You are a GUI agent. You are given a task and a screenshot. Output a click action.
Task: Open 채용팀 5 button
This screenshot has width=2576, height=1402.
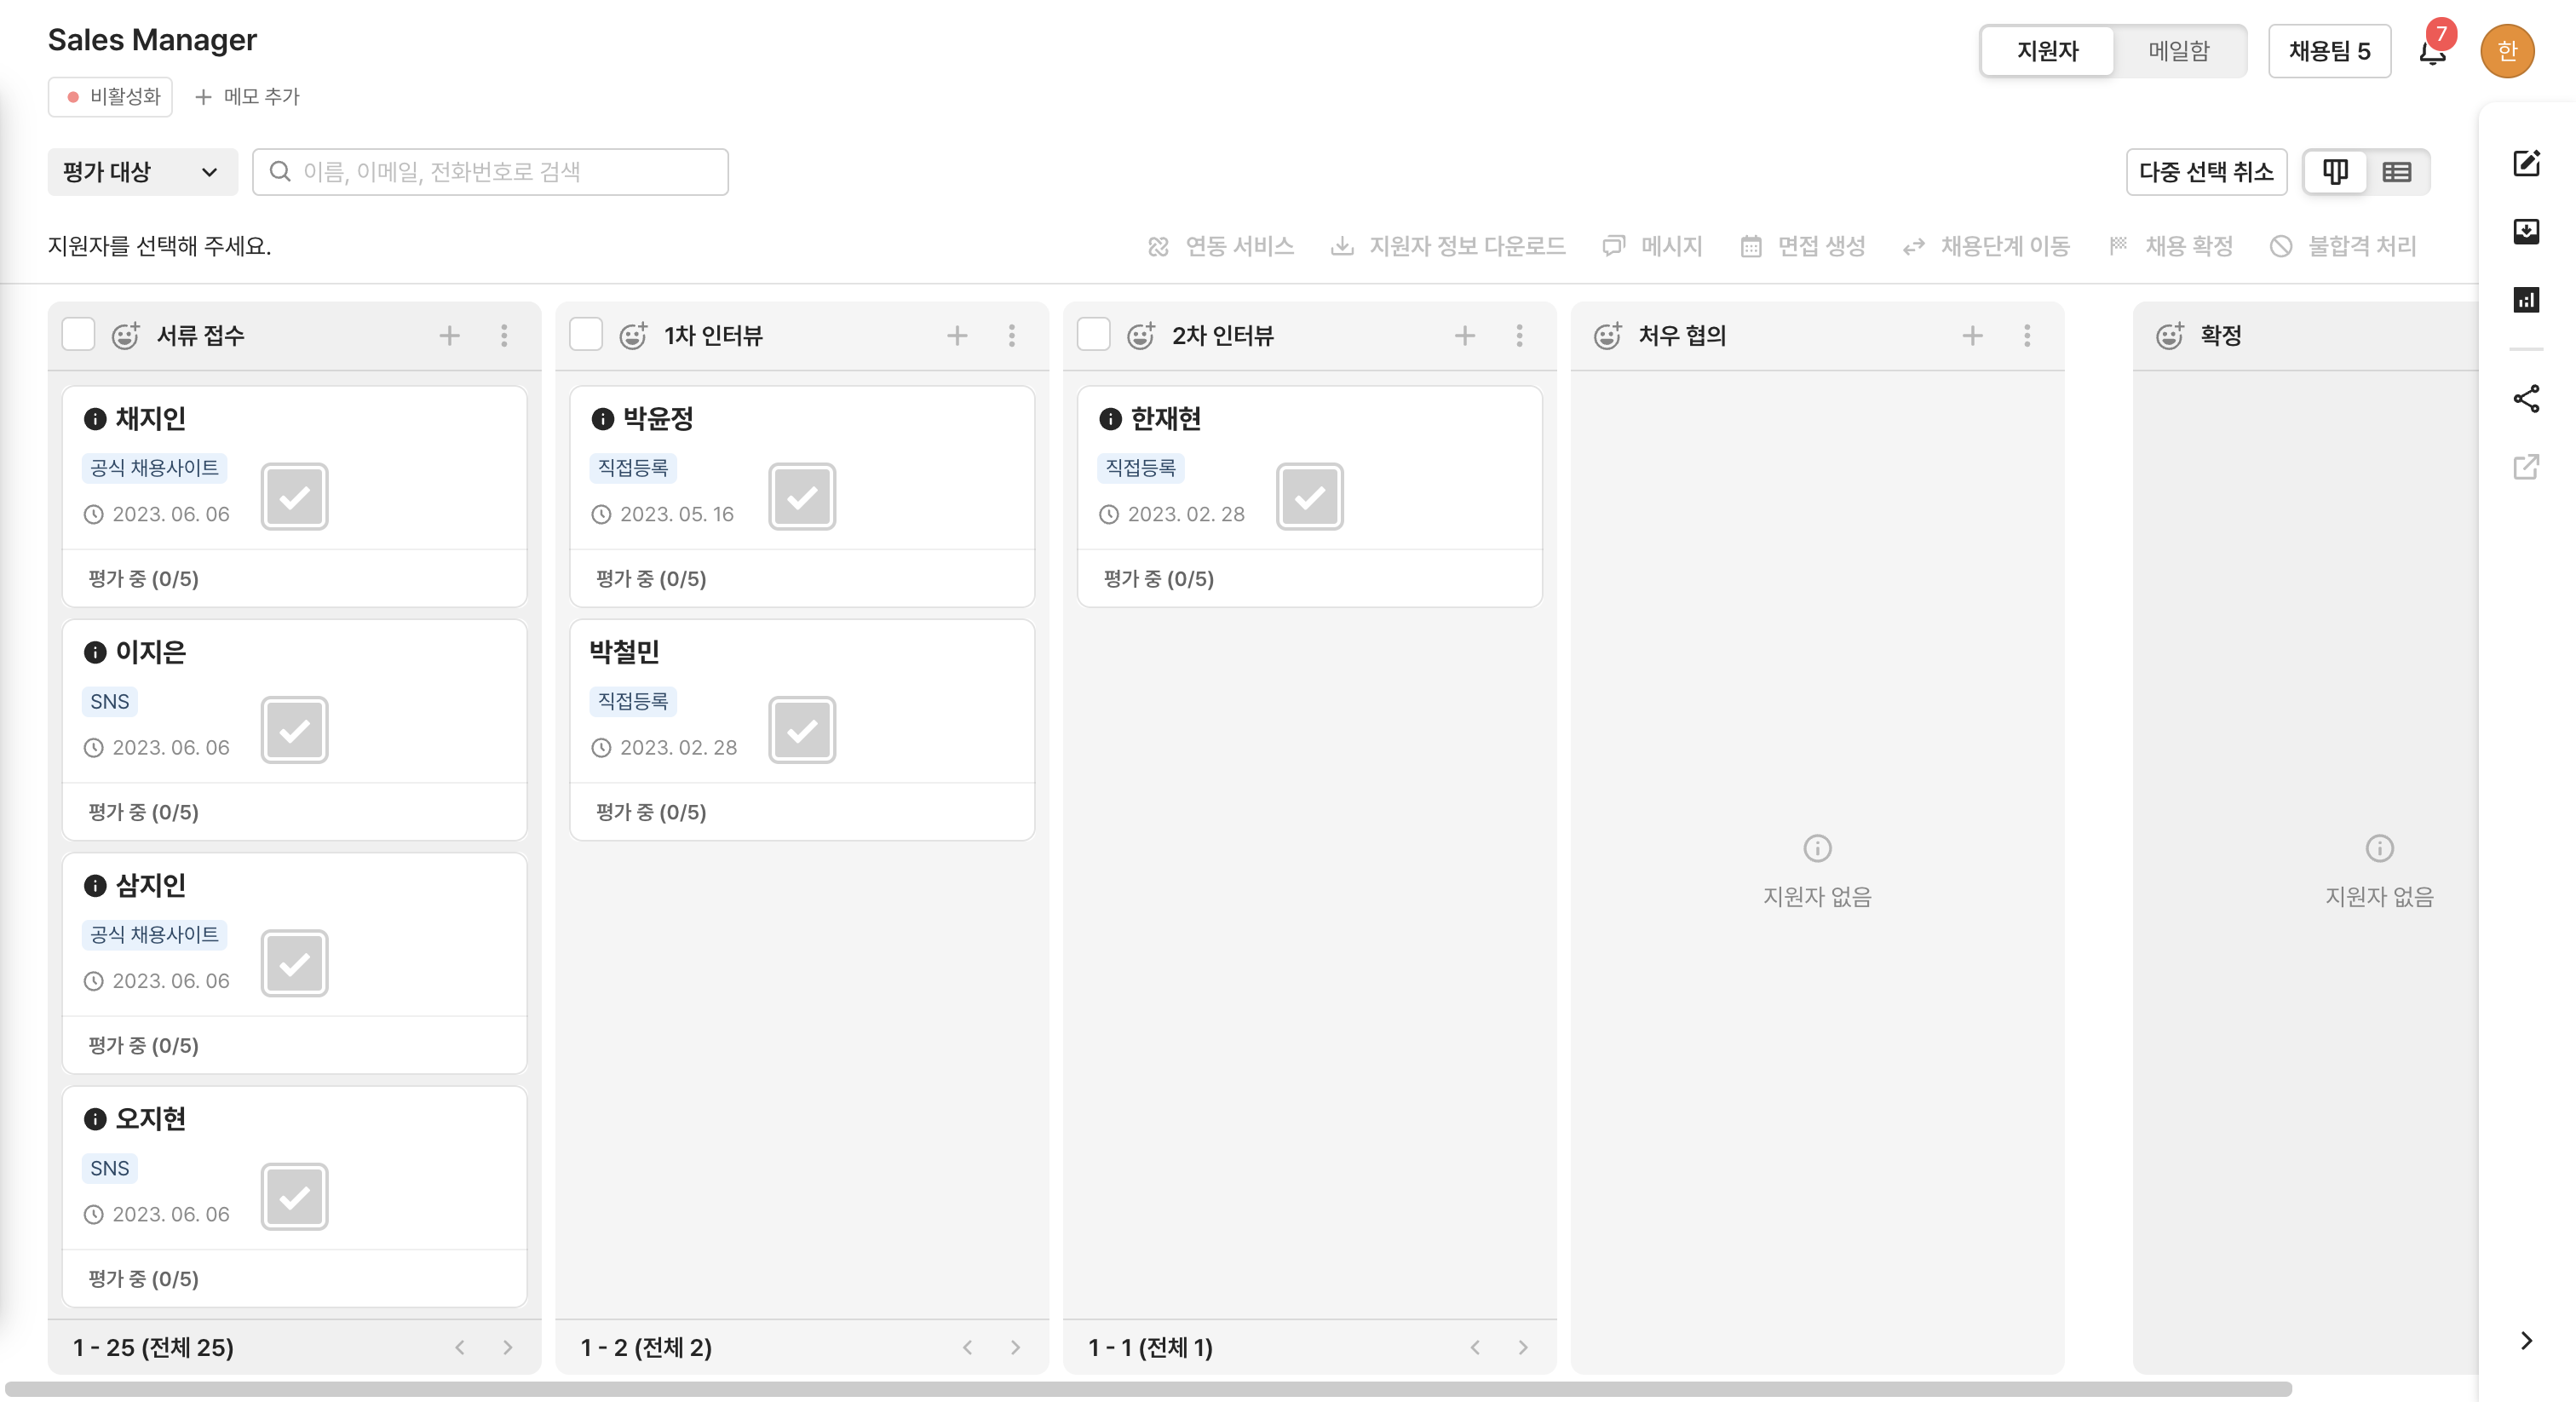(2329, 51)
